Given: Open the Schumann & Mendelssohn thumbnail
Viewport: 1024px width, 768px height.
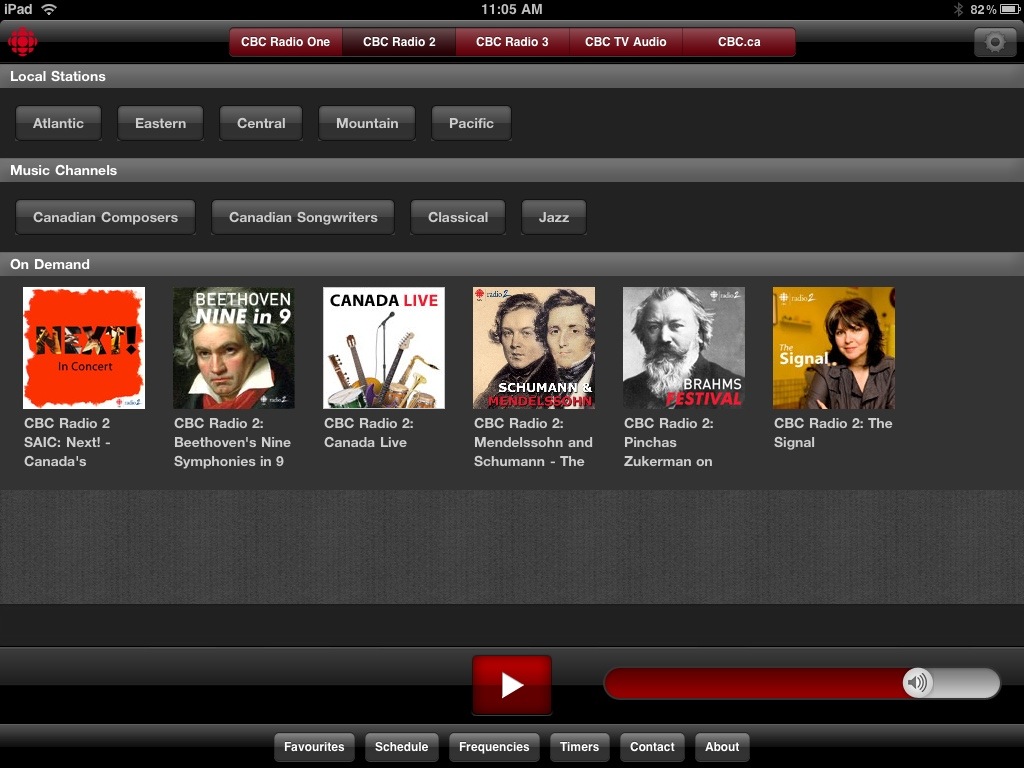Looking at the screenshot, I should coord(534,348).
